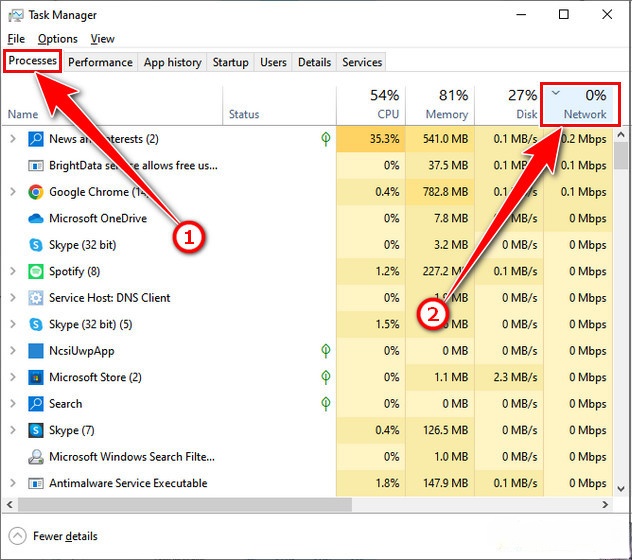Click the Fewer details label
Viewport: 632px width, 560px height.
(65, 536)
